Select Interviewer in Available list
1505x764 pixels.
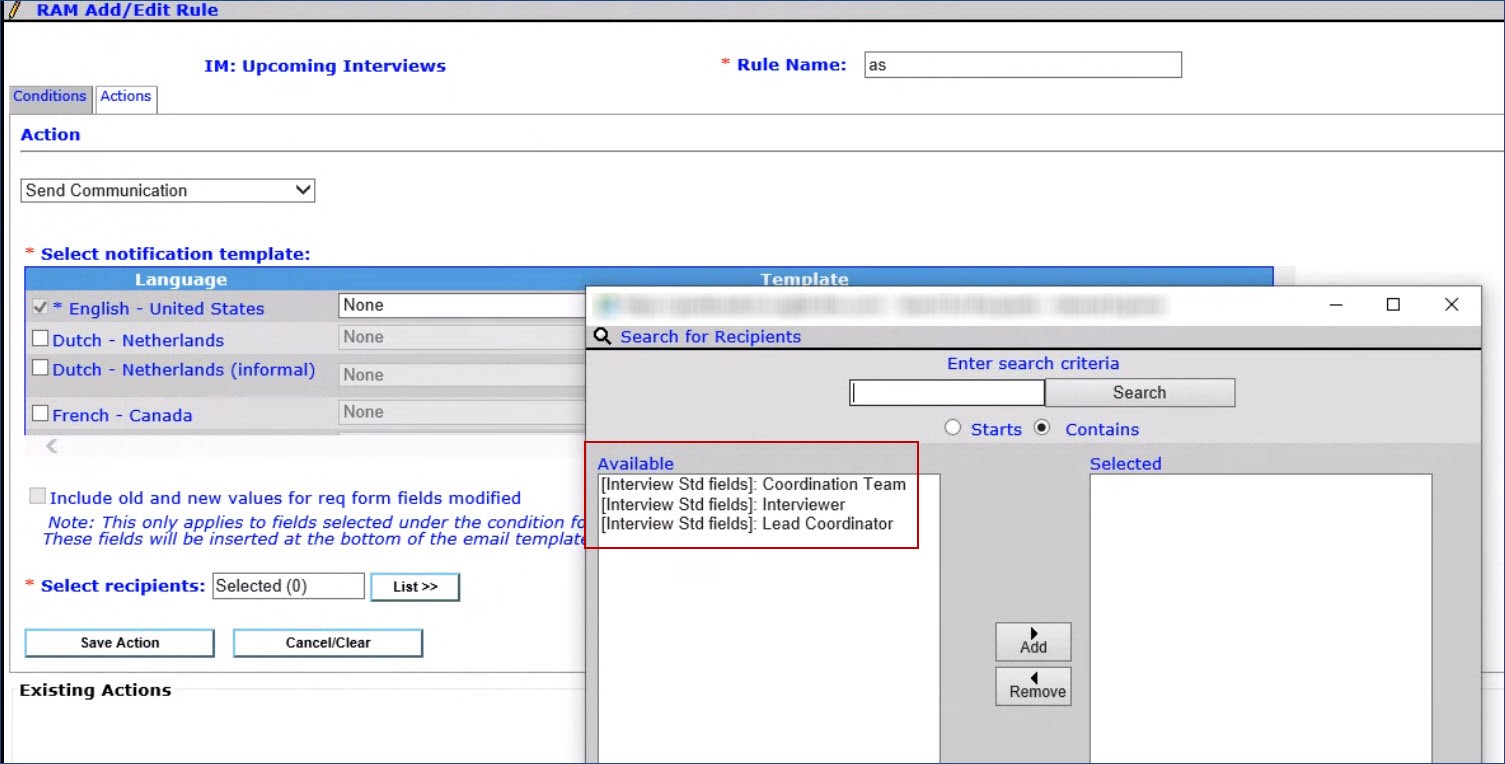click(x=723, y=504)
